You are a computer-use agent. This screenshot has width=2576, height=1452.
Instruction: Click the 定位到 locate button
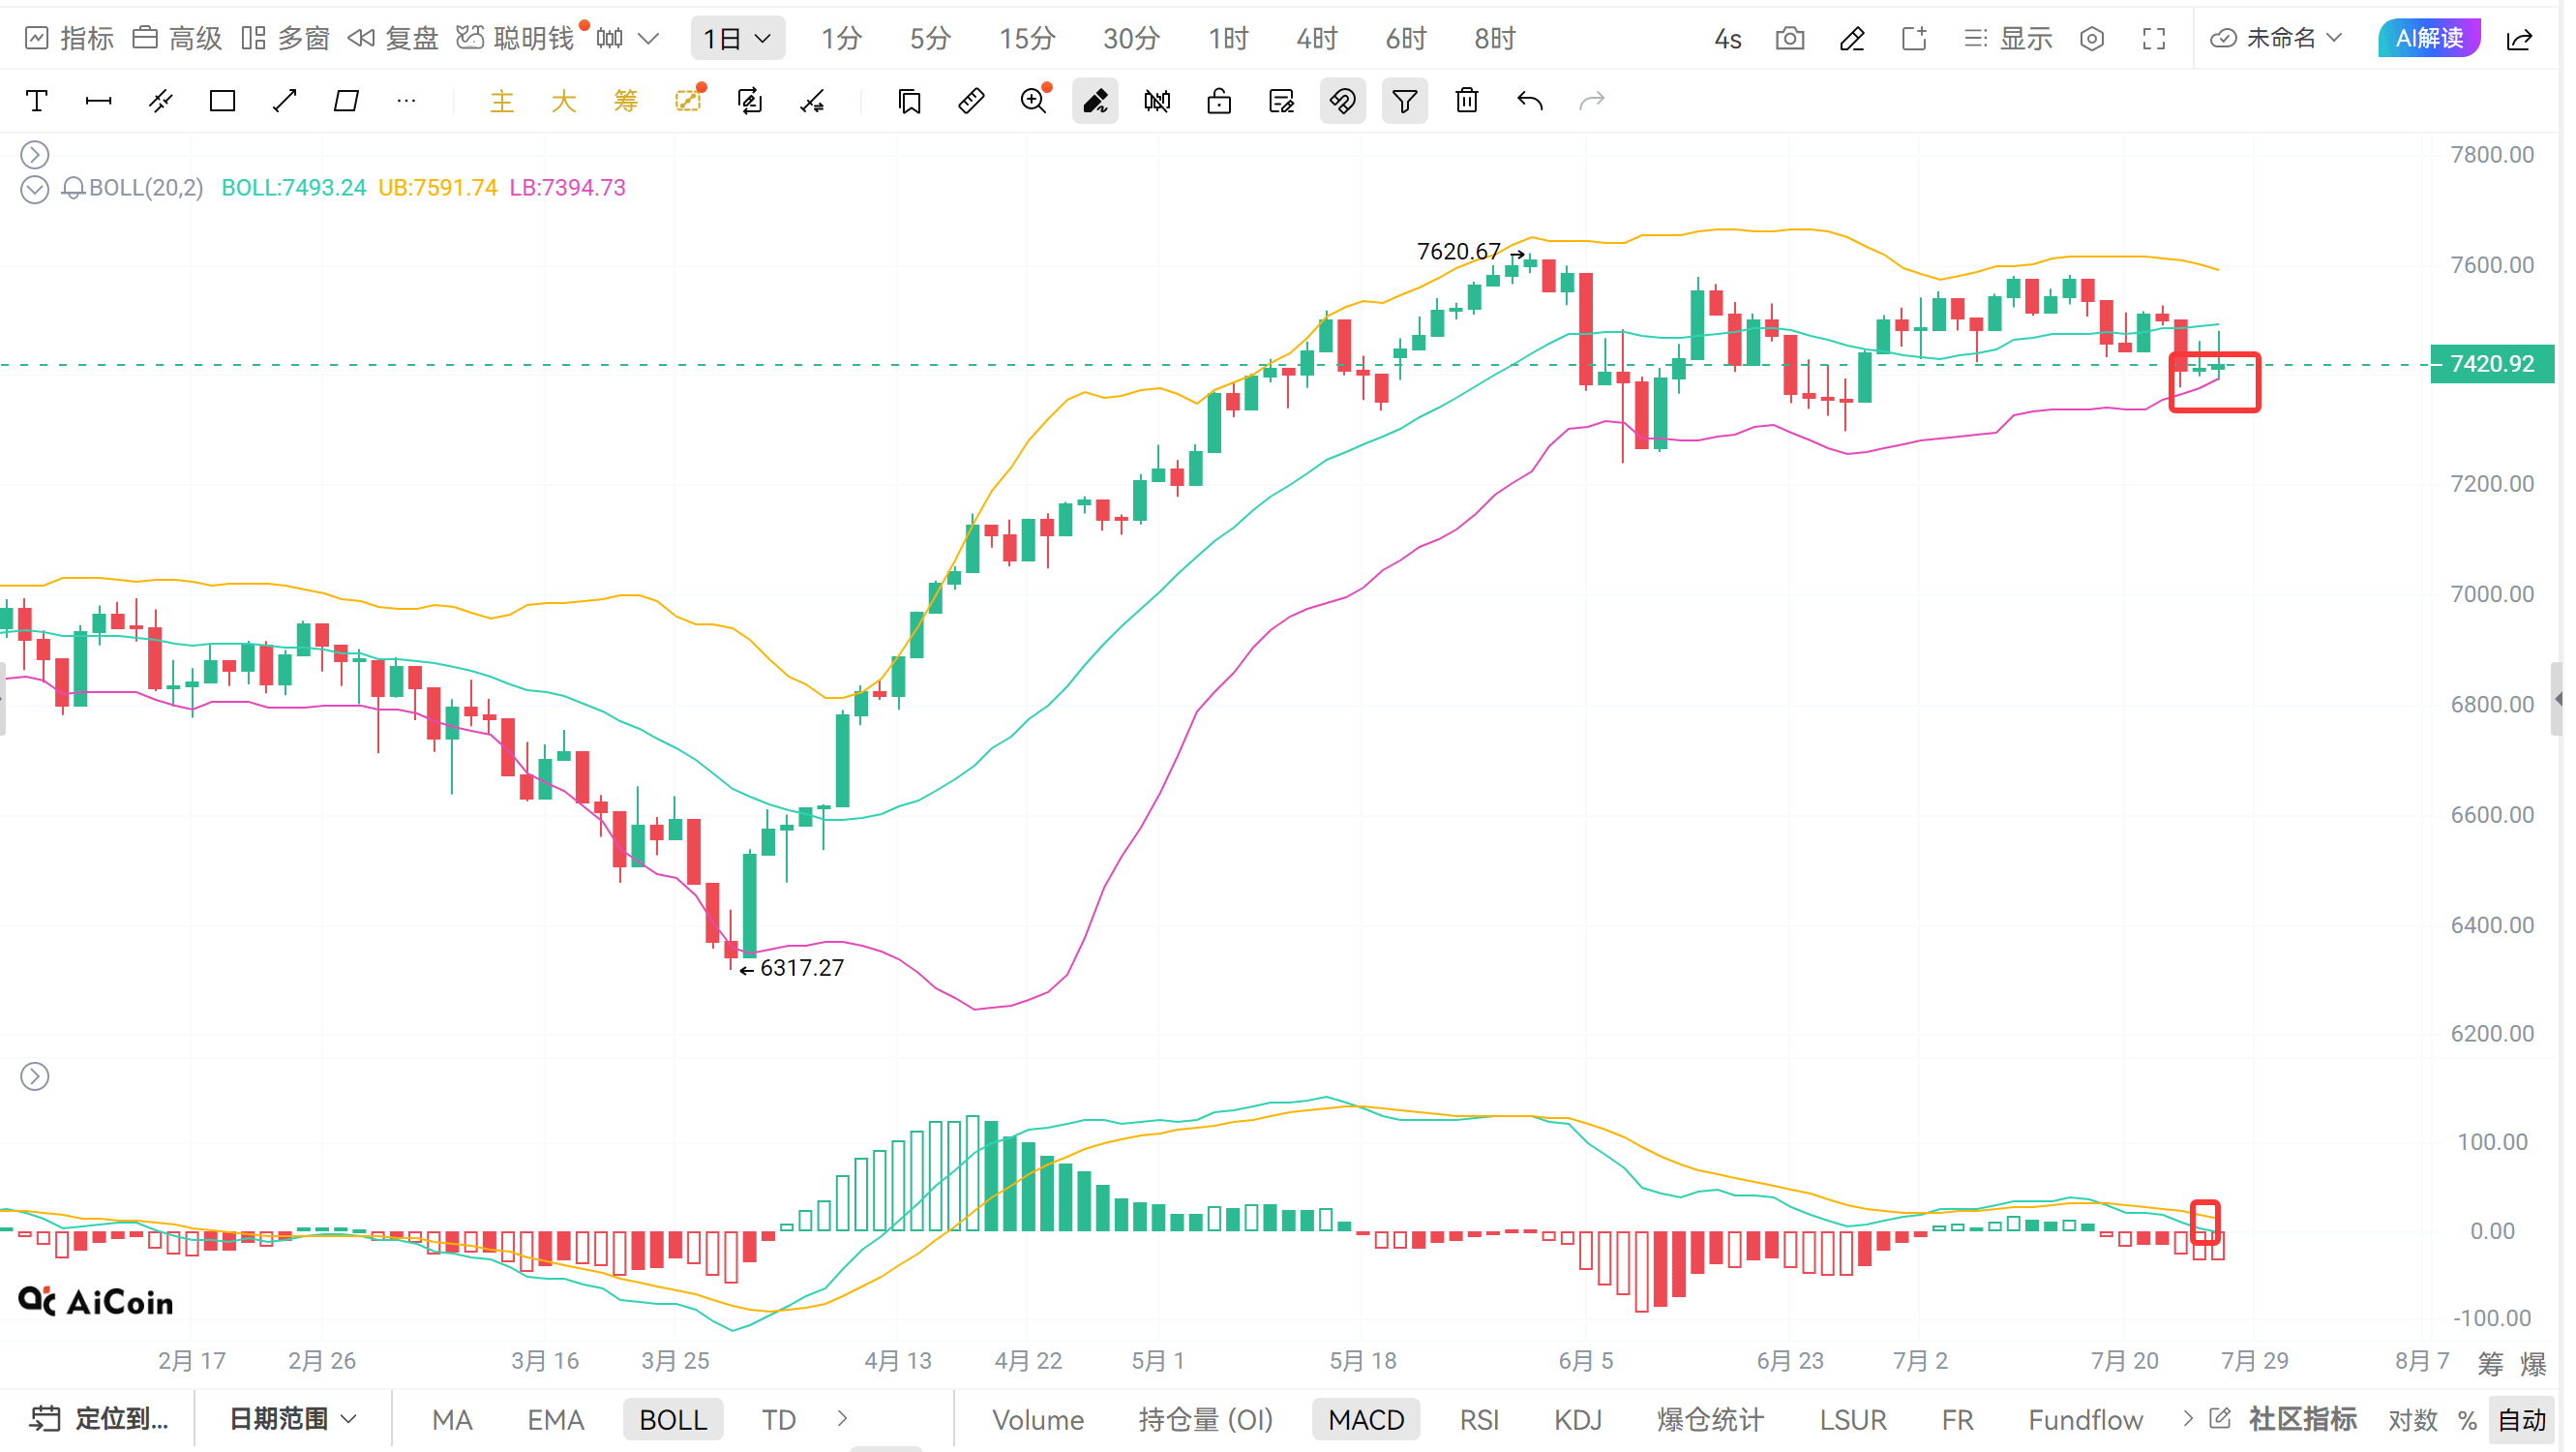point(99,1419)
